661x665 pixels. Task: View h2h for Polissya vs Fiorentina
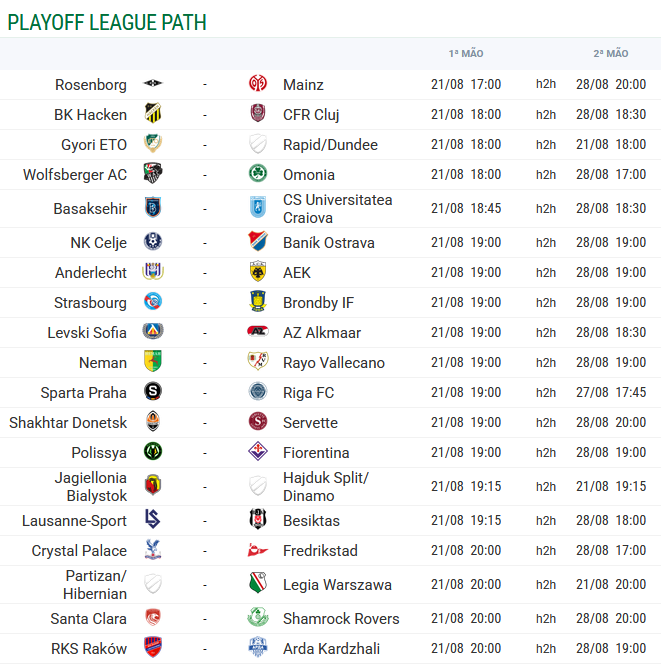[x=546, y=453]
